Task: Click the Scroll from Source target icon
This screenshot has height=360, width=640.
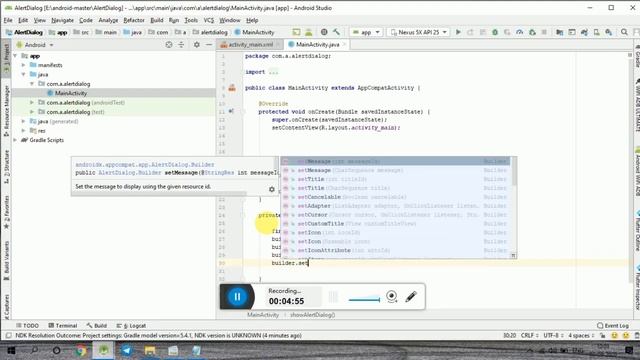Action: coord(169,44)
